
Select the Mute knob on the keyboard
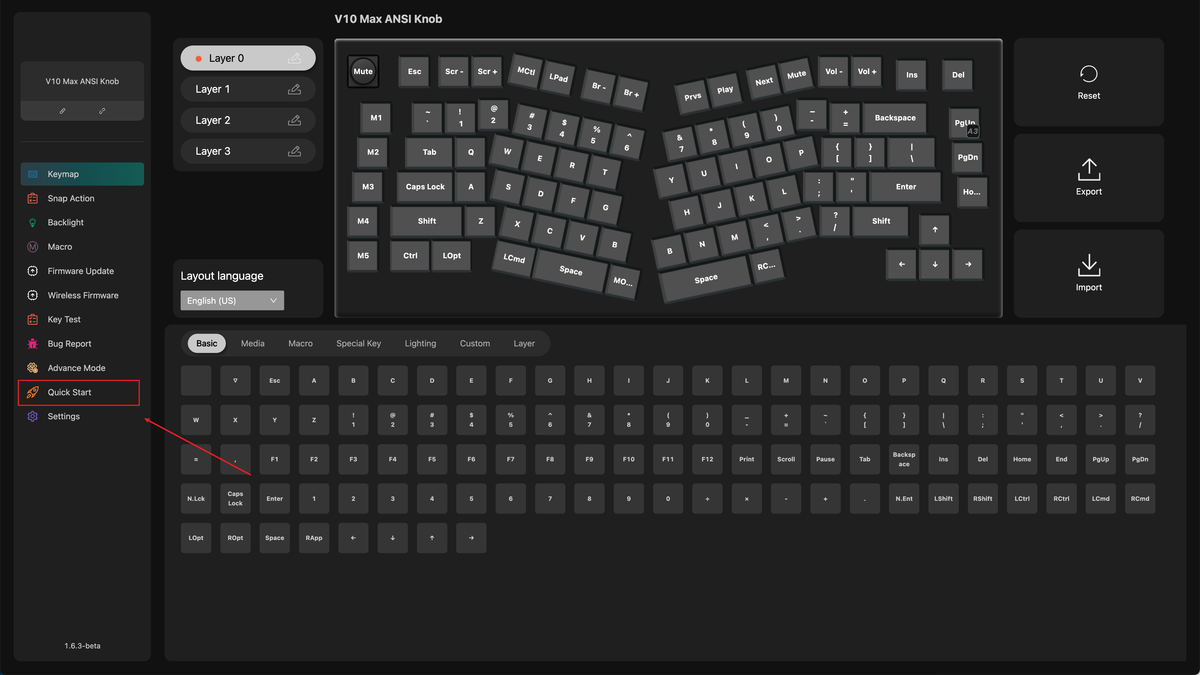coord(363,71)
